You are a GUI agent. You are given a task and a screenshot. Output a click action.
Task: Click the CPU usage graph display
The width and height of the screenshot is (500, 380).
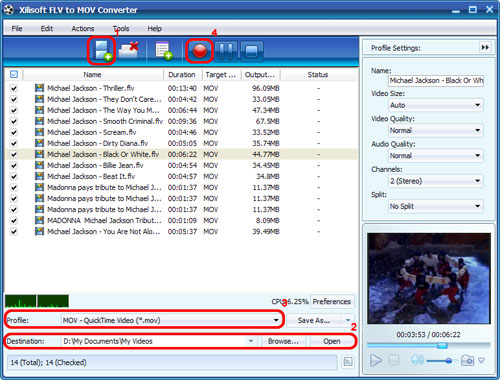coord(37,301)
